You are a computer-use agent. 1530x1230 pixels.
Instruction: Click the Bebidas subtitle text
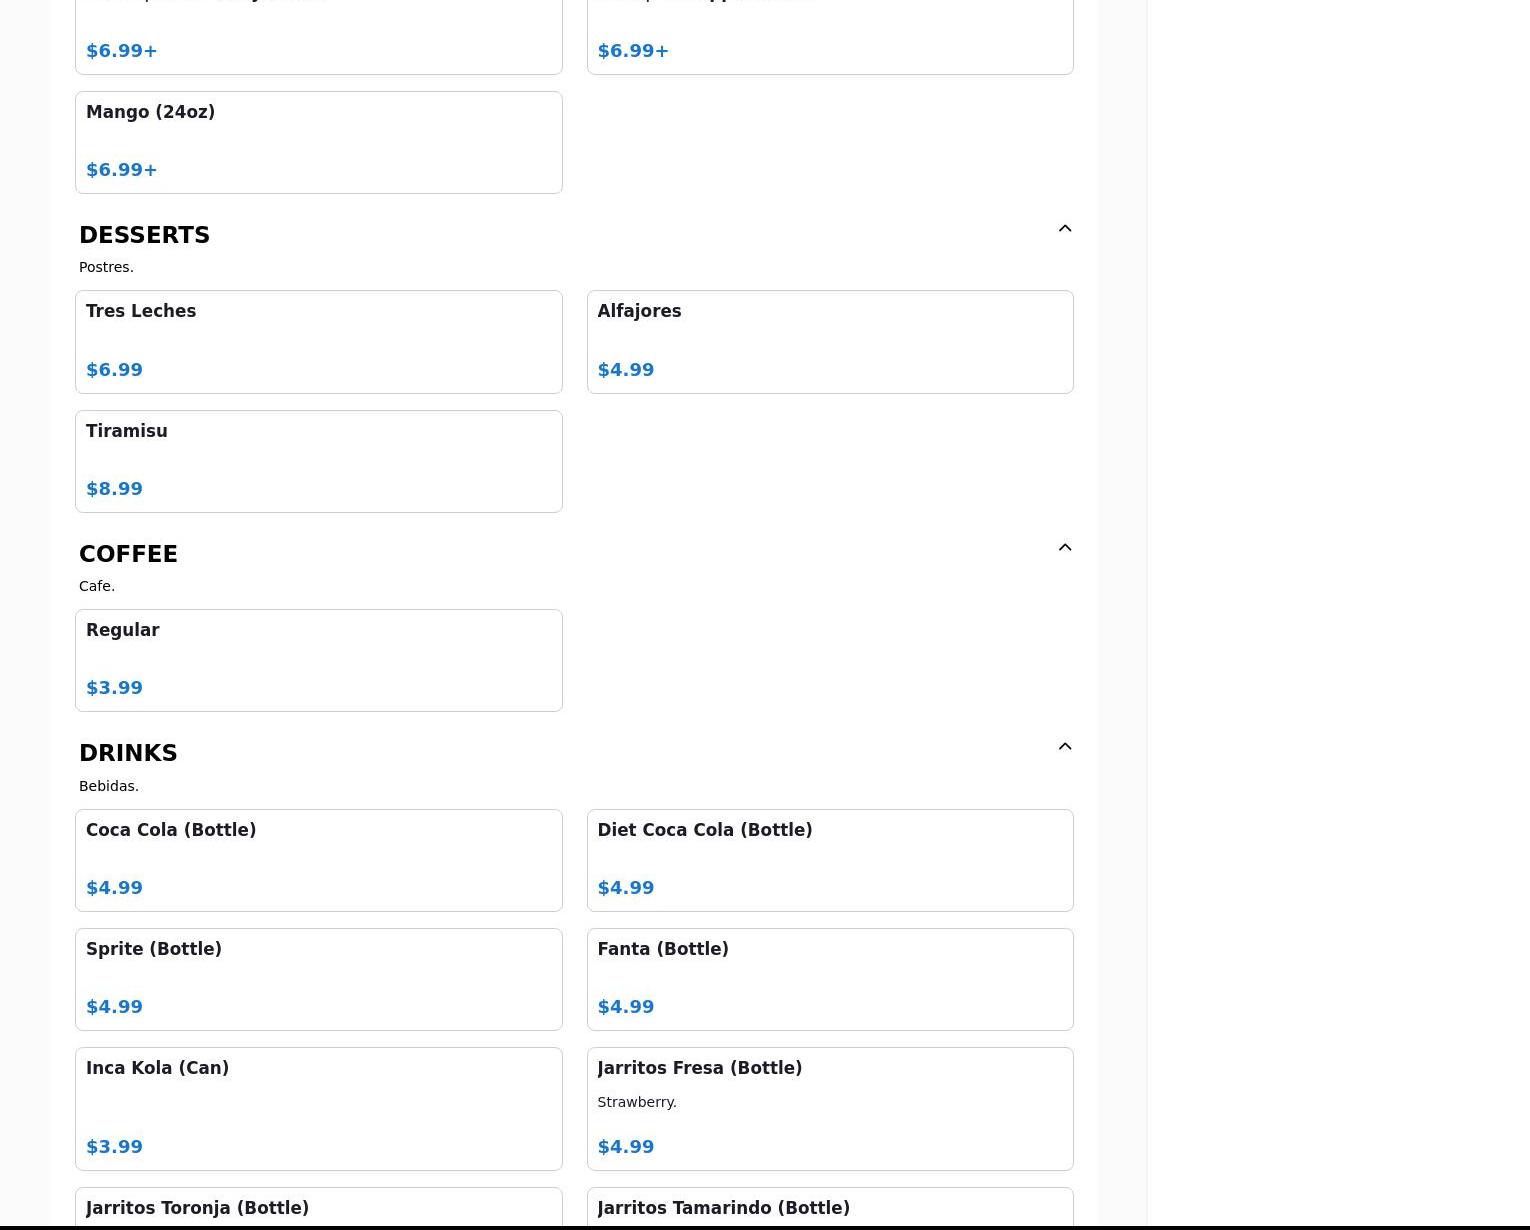coord(109,786)
